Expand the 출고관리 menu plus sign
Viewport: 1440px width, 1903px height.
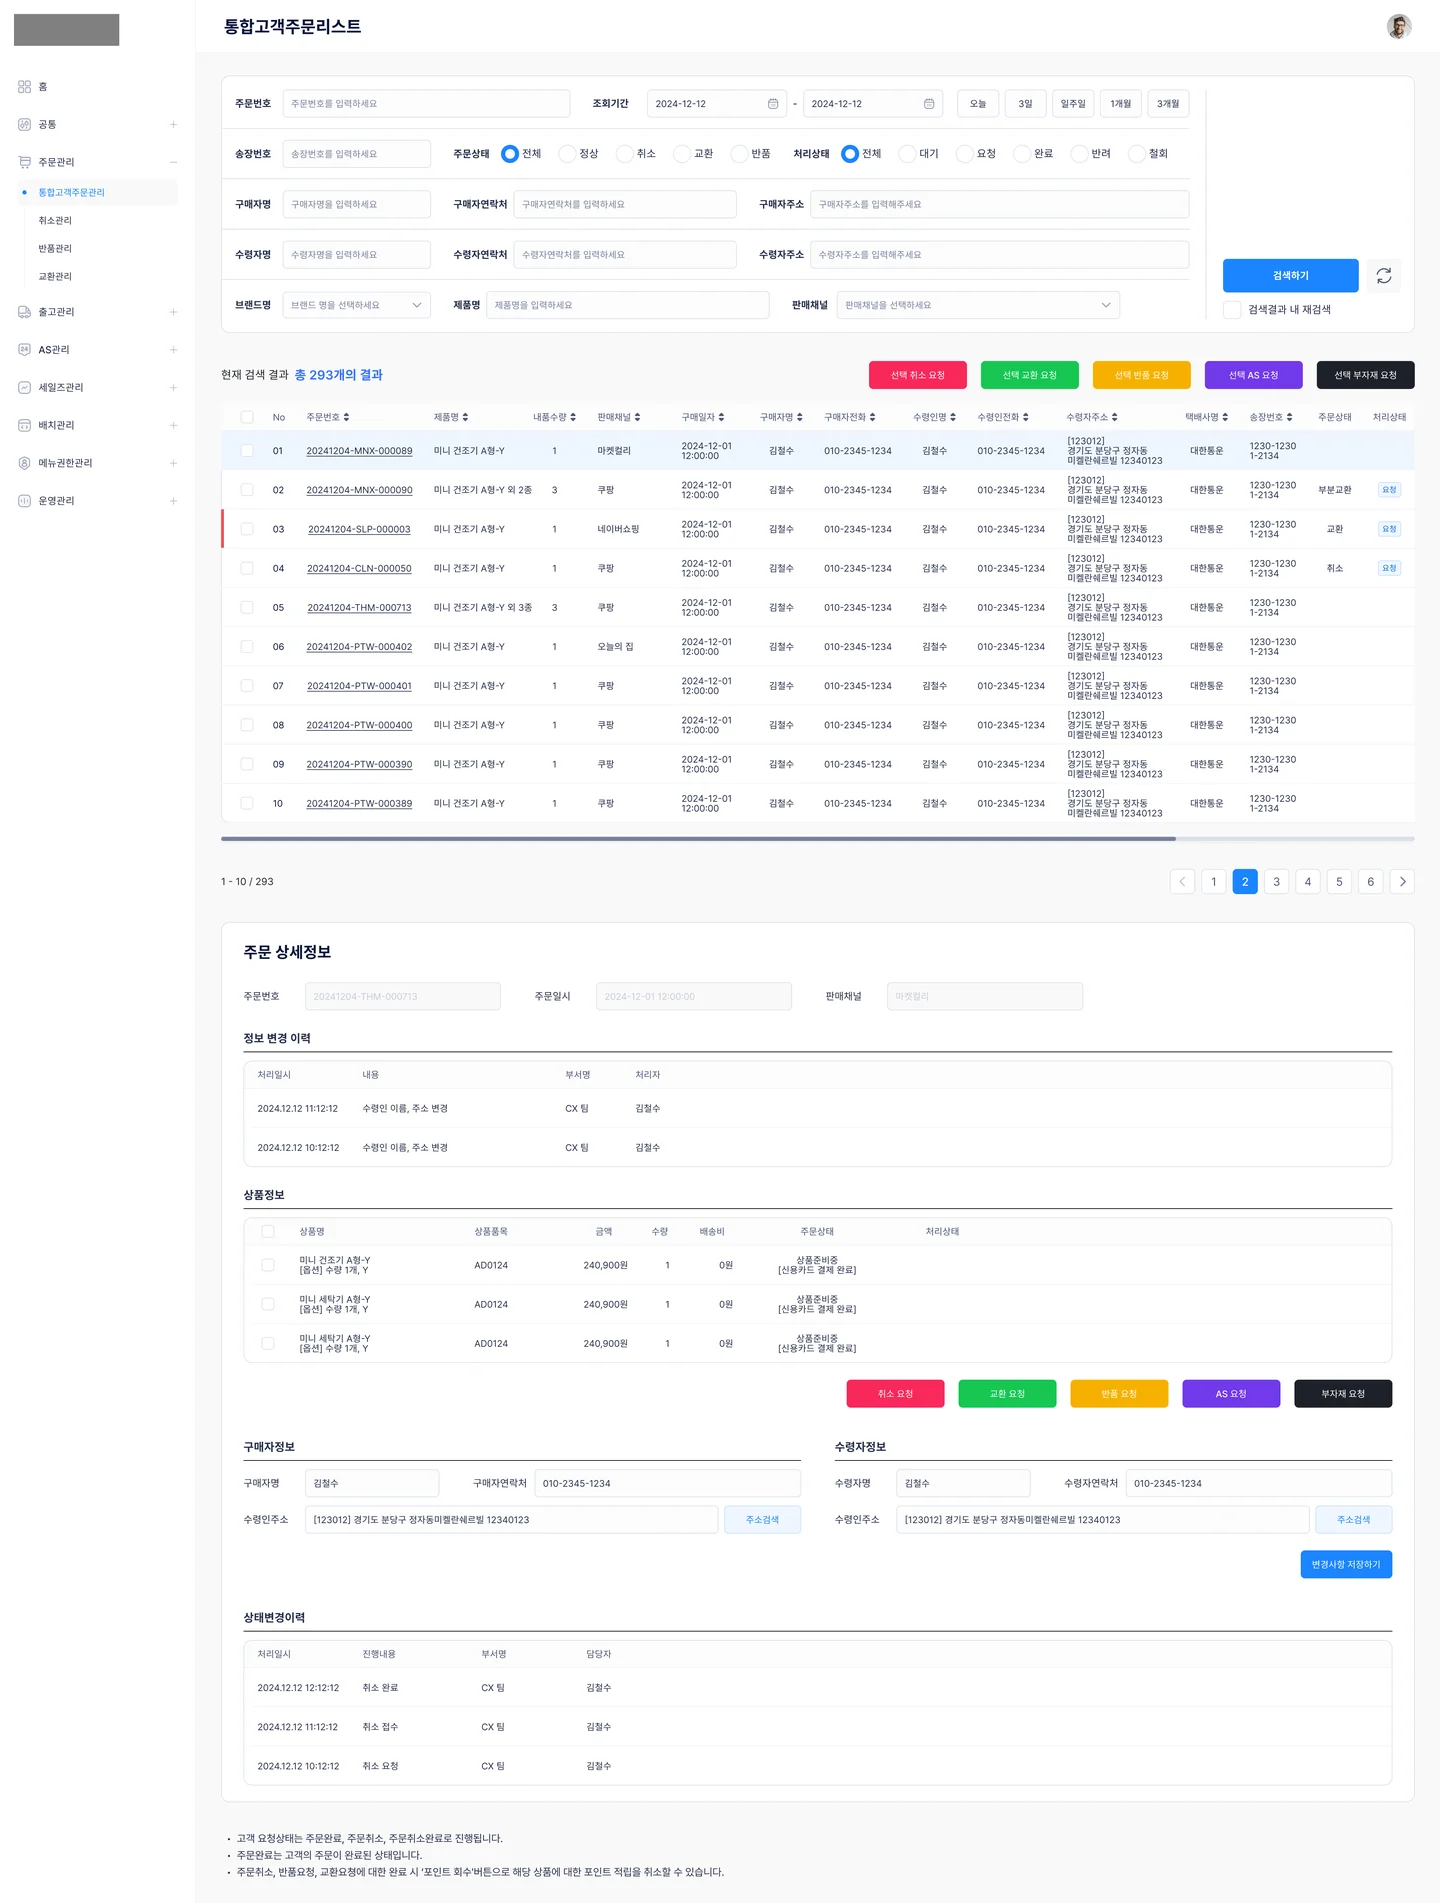[x=173, y=312]
